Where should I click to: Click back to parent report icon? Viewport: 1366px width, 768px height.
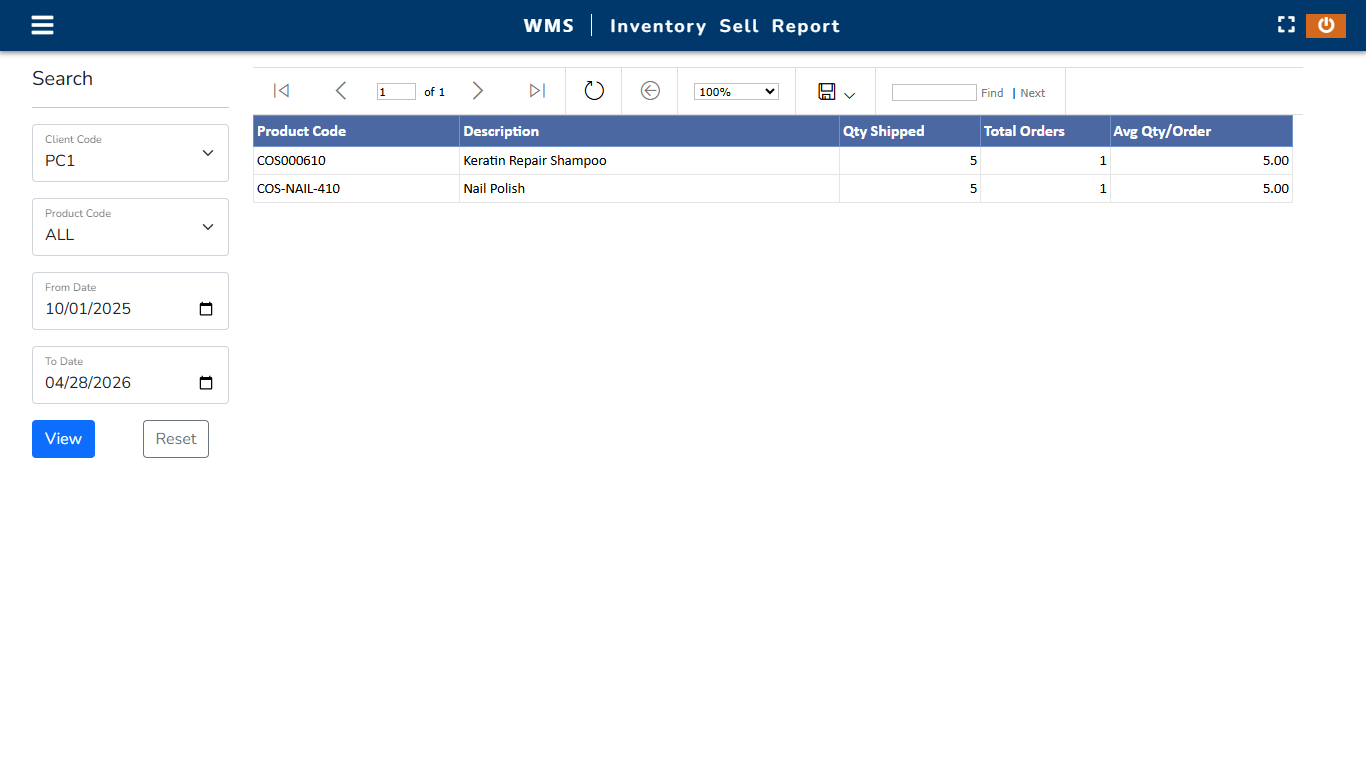[x=650, y=91]
